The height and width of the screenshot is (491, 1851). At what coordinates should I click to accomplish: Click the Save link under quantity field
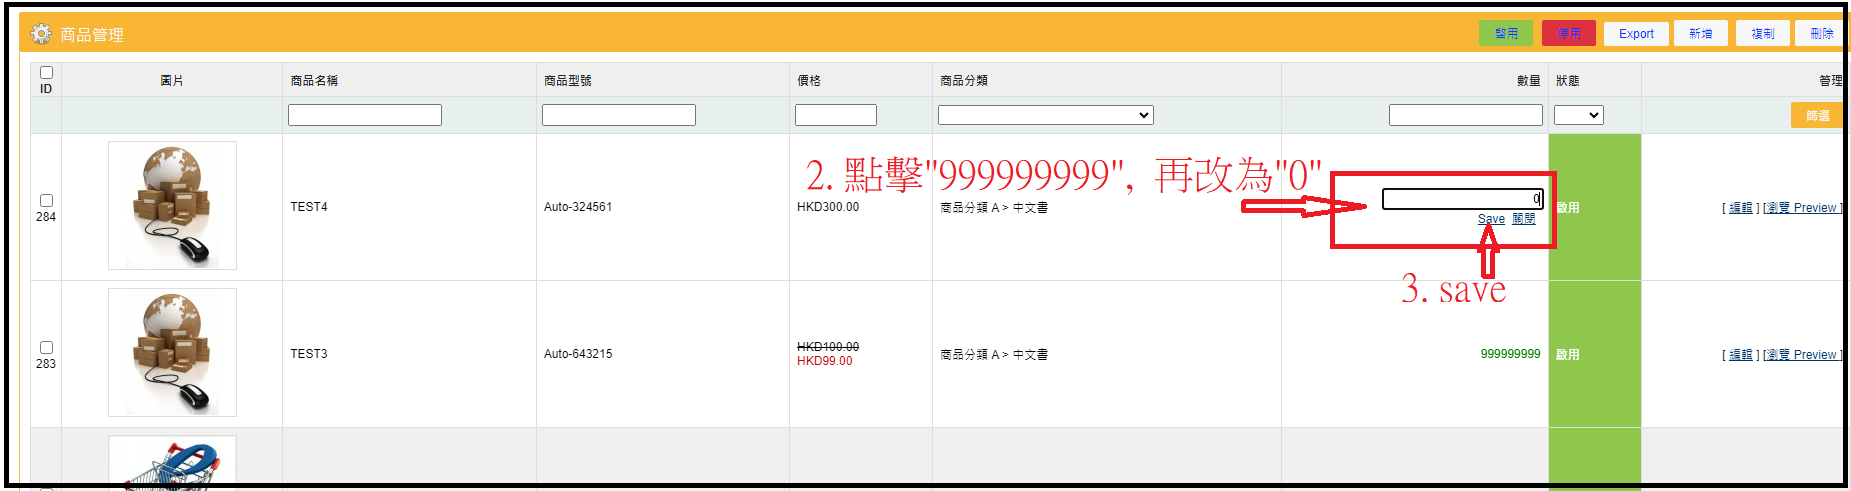point(1490,219)
